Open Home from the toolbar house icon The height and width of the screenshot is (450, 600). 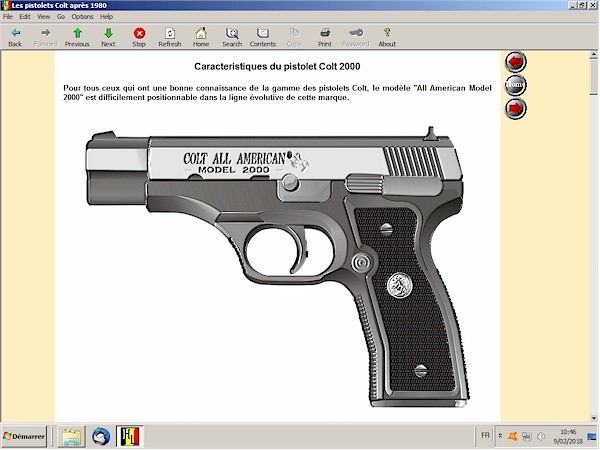(201, 37)
